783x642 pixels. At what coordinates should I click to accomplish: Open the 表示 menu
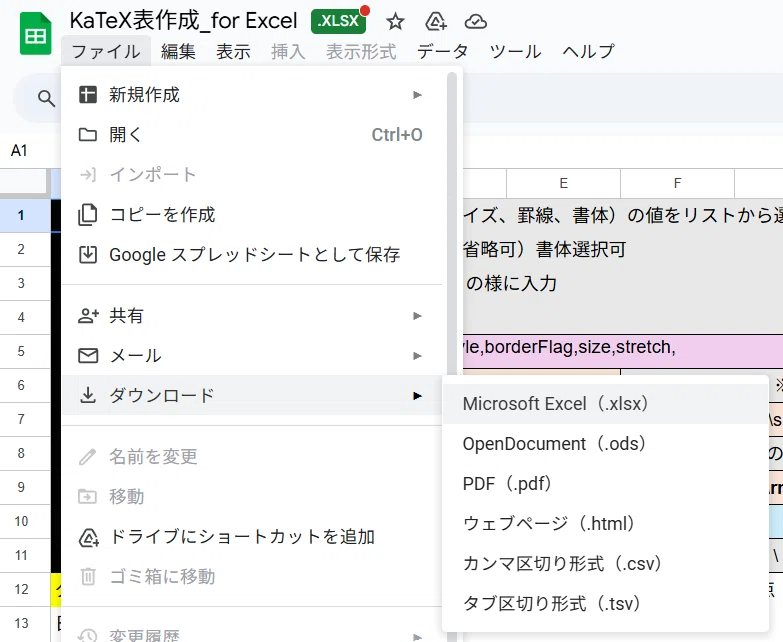[233, 51]
